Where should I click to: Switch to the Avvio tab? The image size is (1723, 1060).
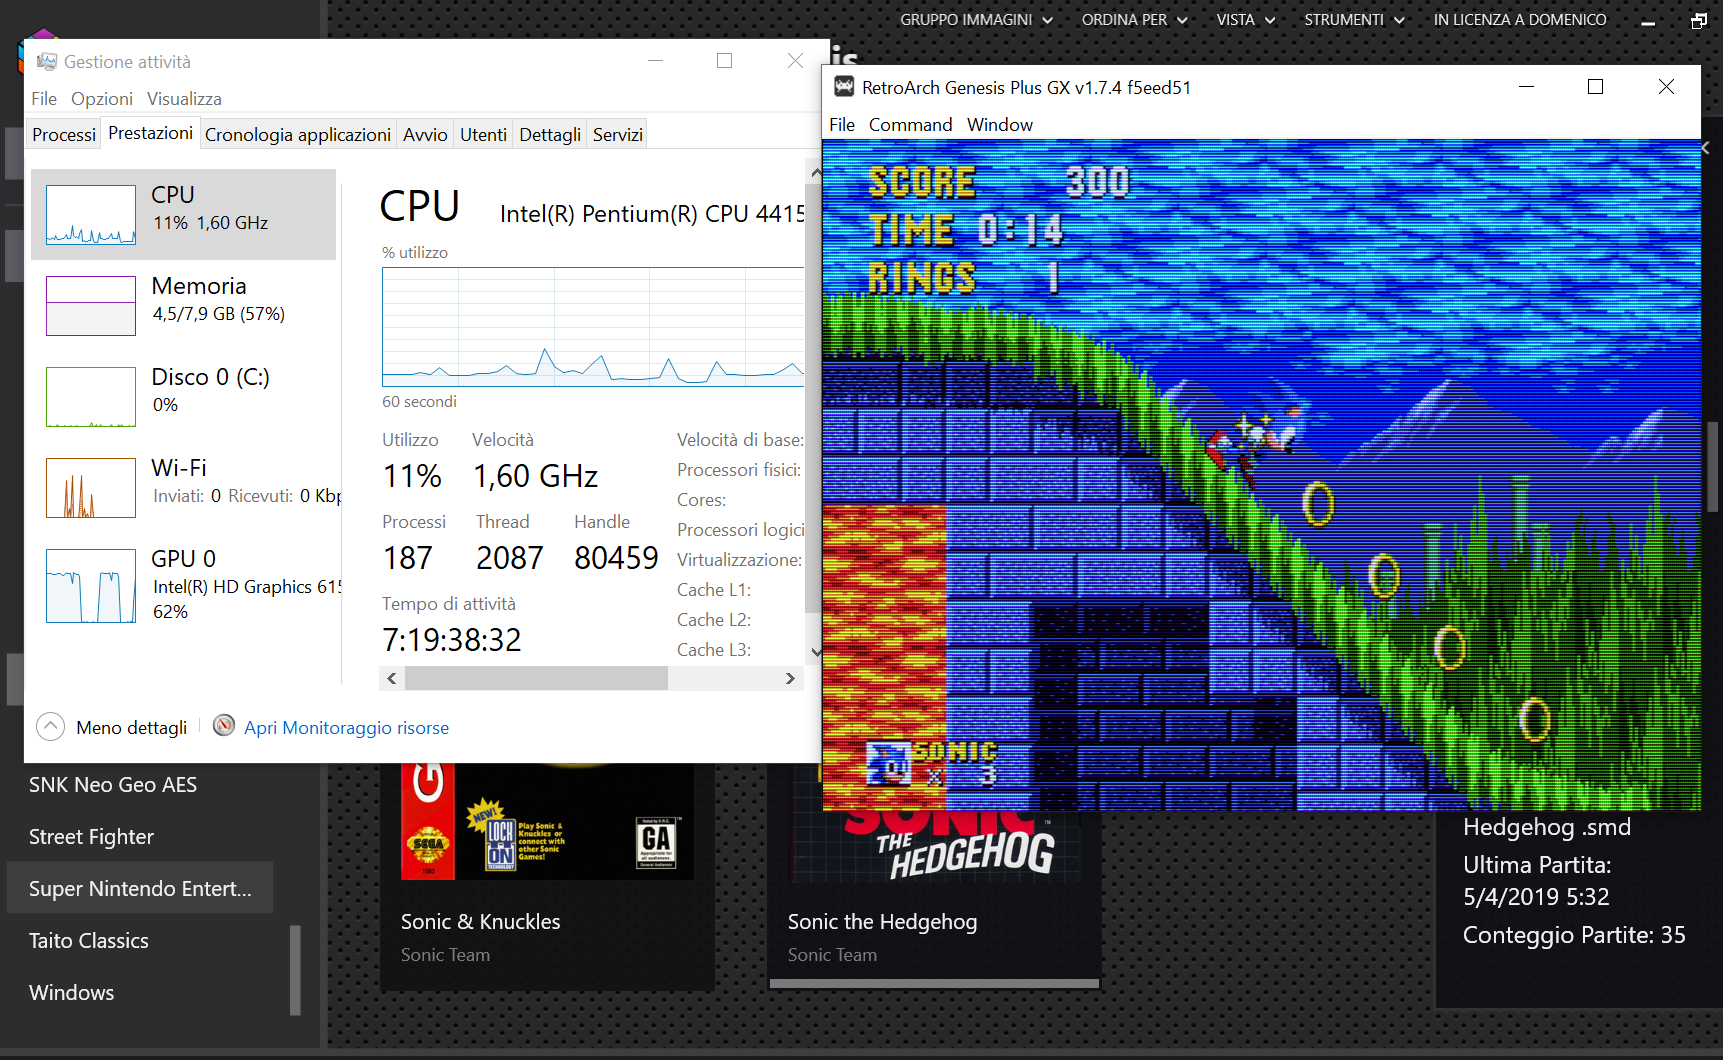click(425, 134)
